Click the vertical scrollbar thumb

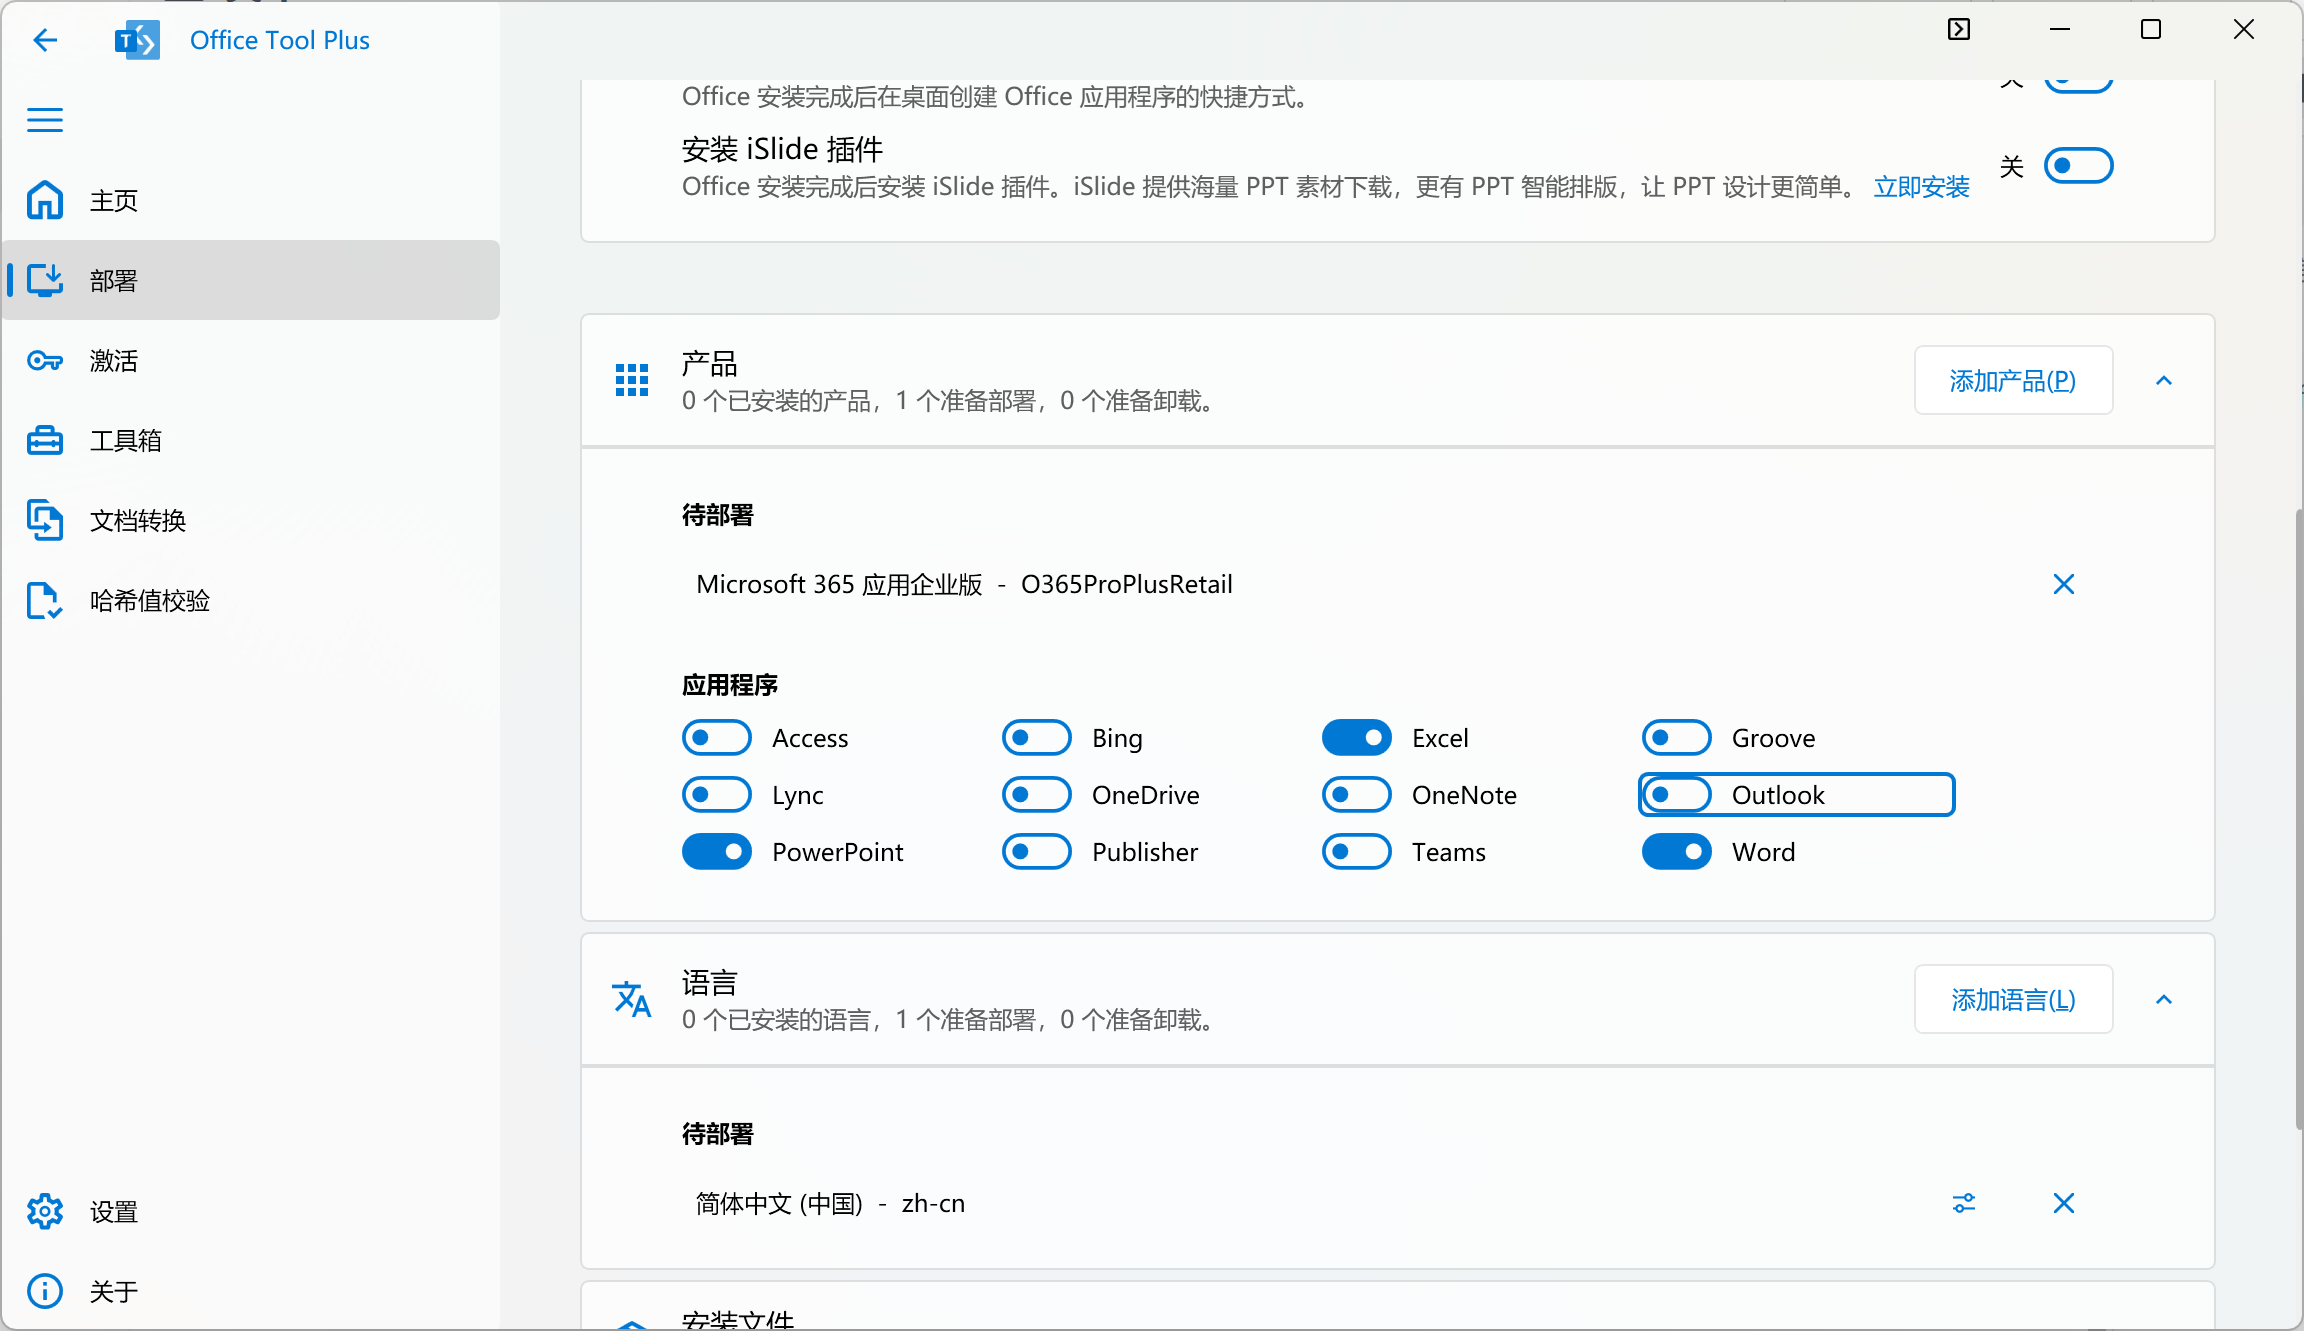2298,820
